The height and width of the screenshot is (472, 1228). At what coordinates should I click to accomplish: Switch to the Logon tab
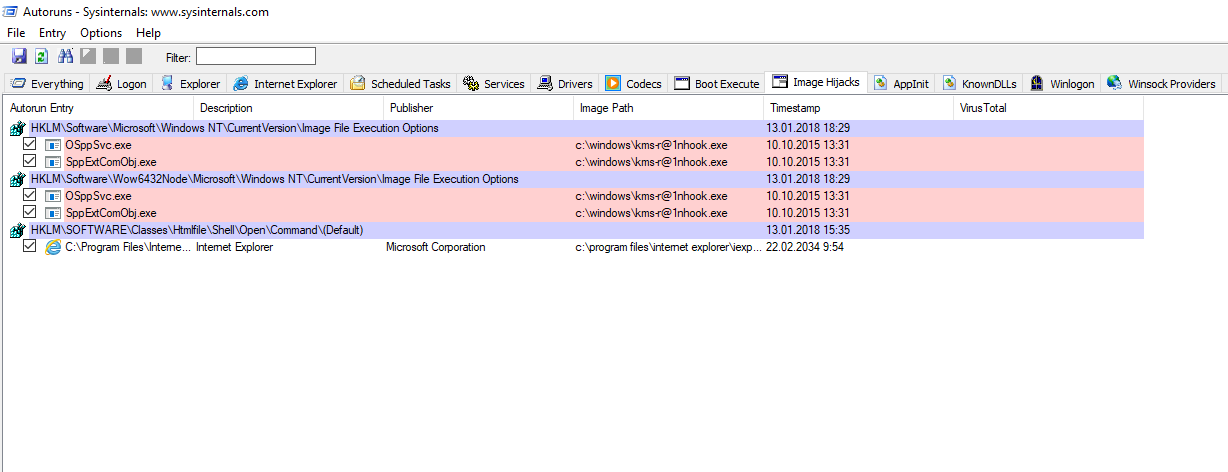(122, 84)
